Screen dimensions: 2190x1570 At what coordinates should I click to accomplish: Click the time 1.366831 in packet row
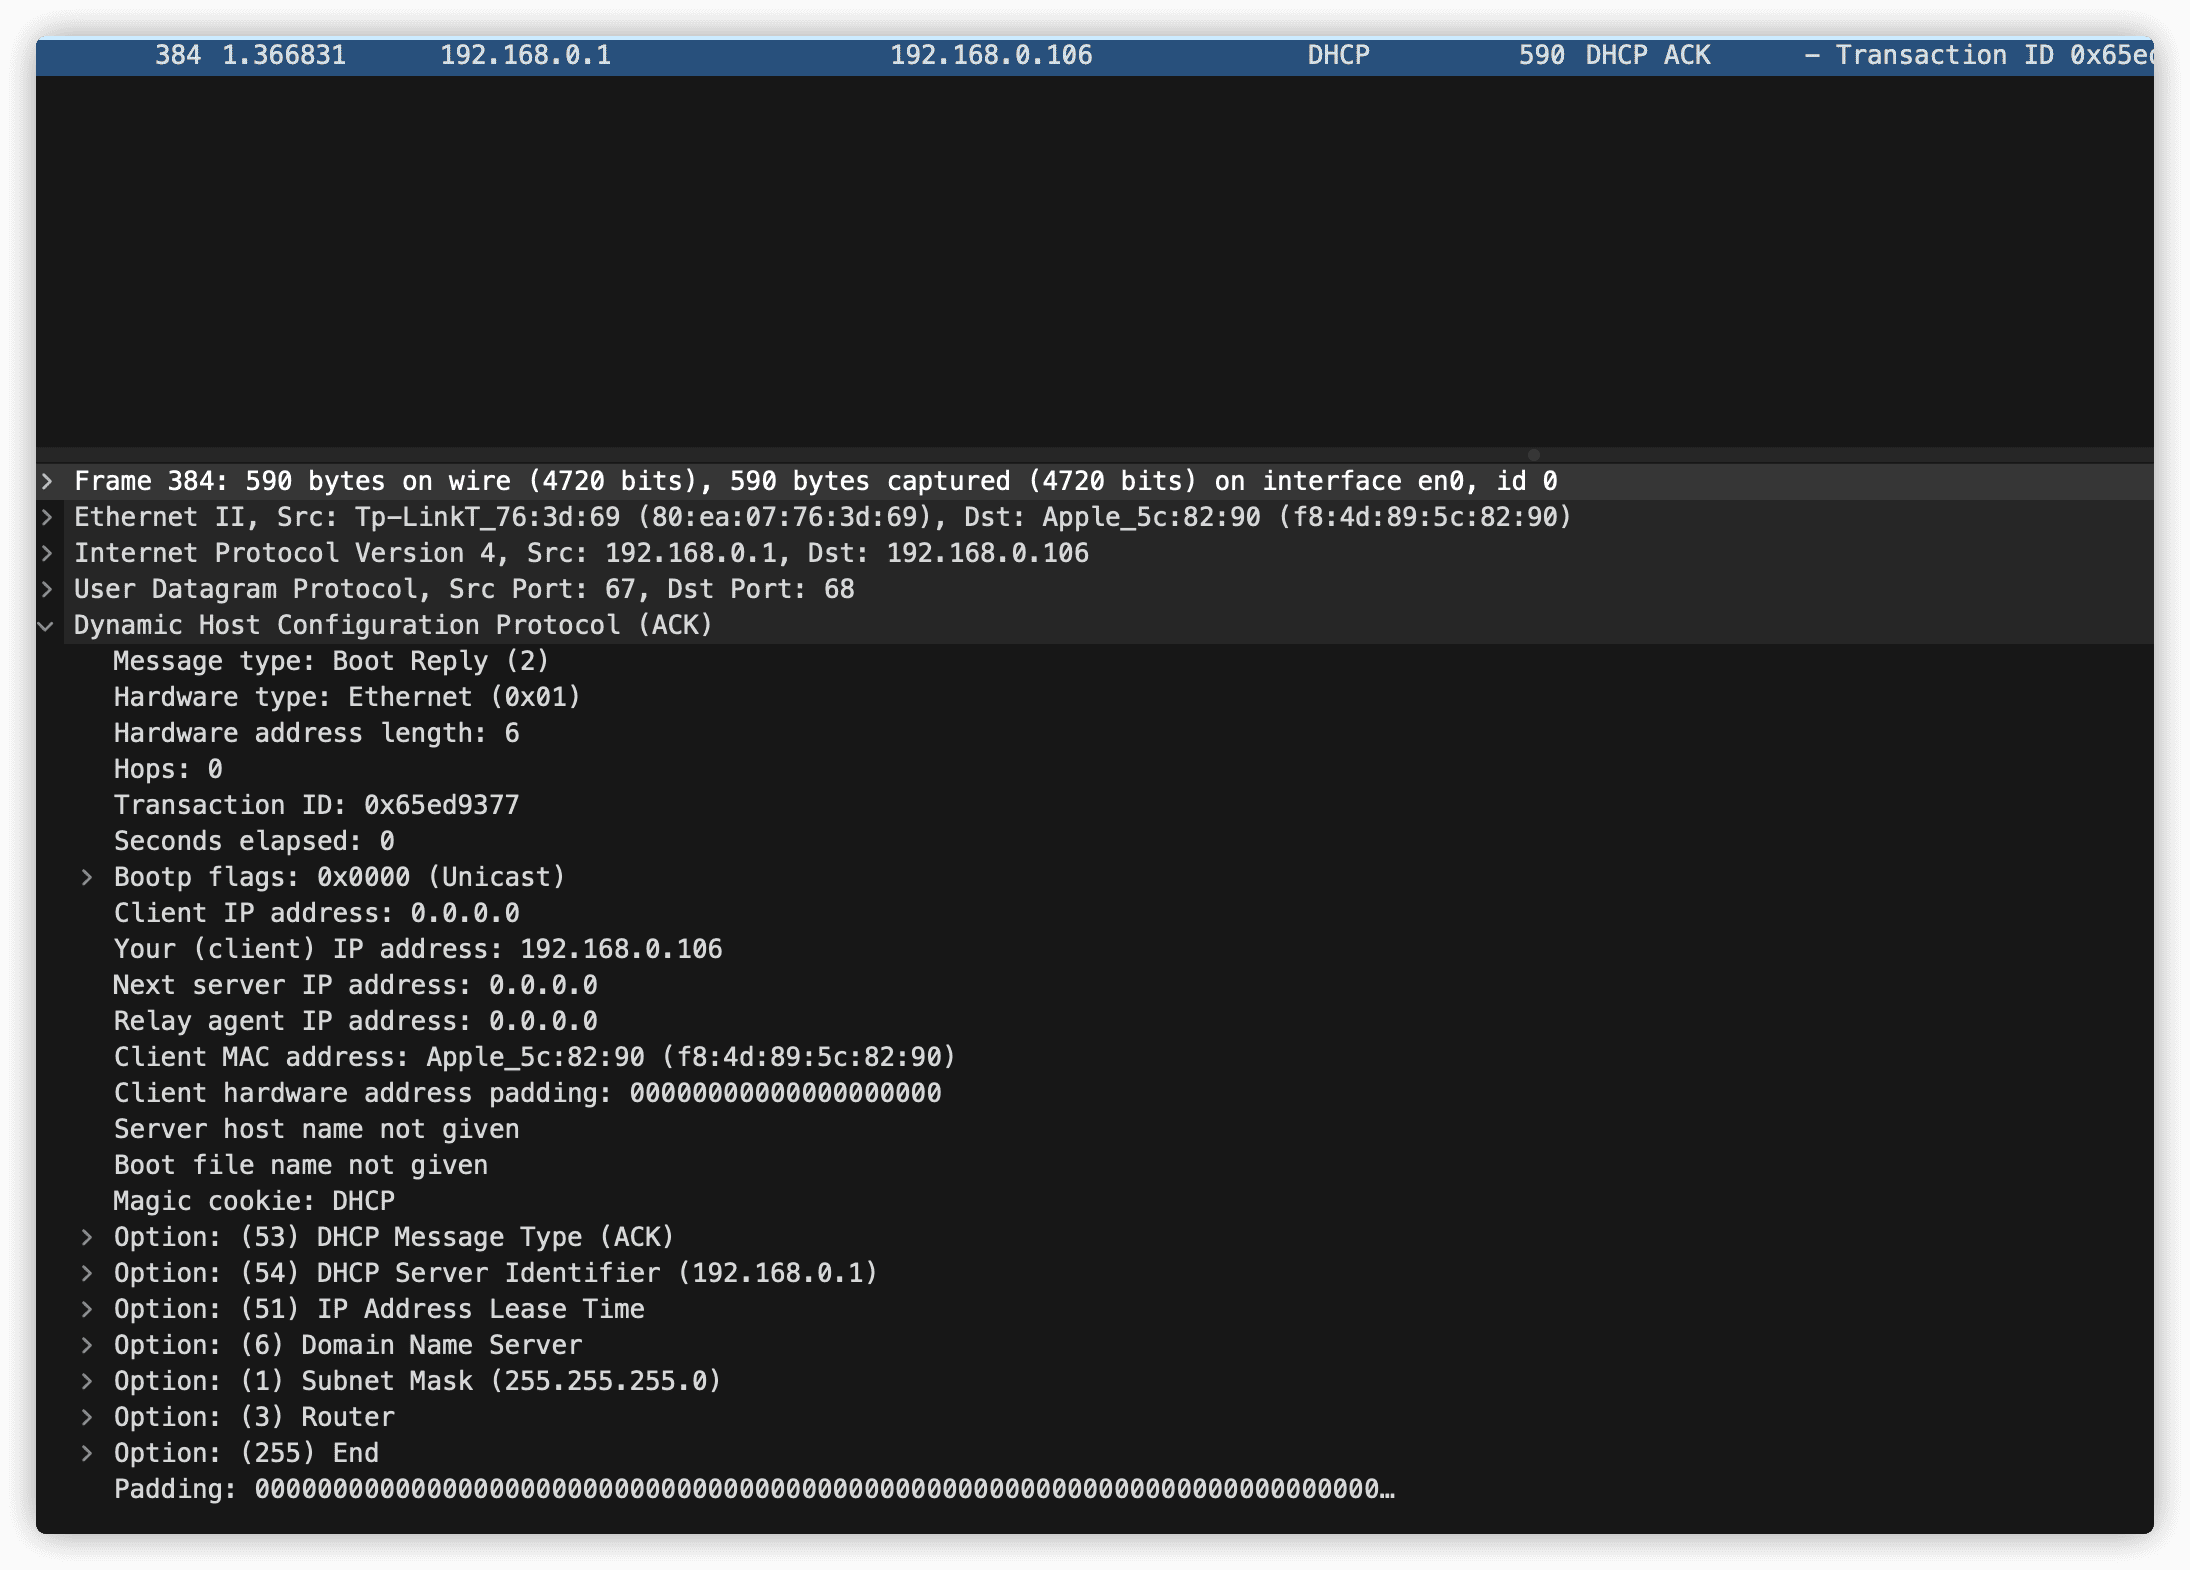[x=284, y=55]
